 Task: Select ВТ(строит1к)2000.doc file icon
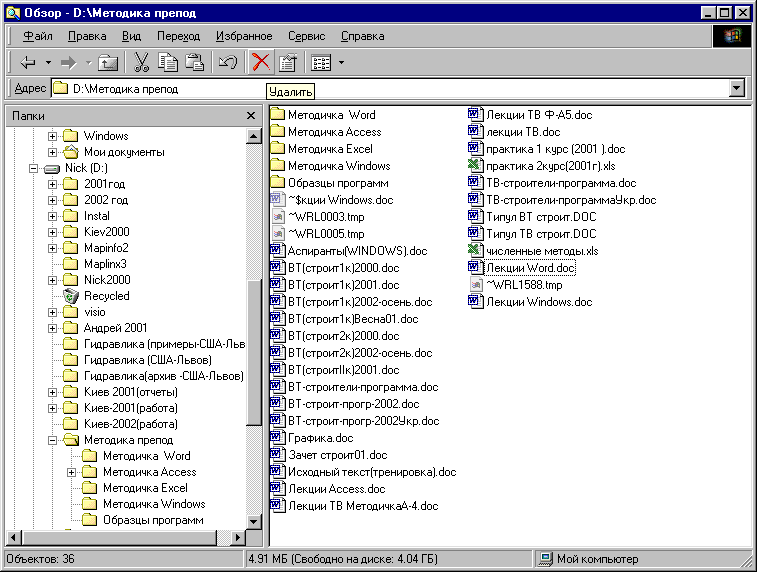(x=276, y=267)
